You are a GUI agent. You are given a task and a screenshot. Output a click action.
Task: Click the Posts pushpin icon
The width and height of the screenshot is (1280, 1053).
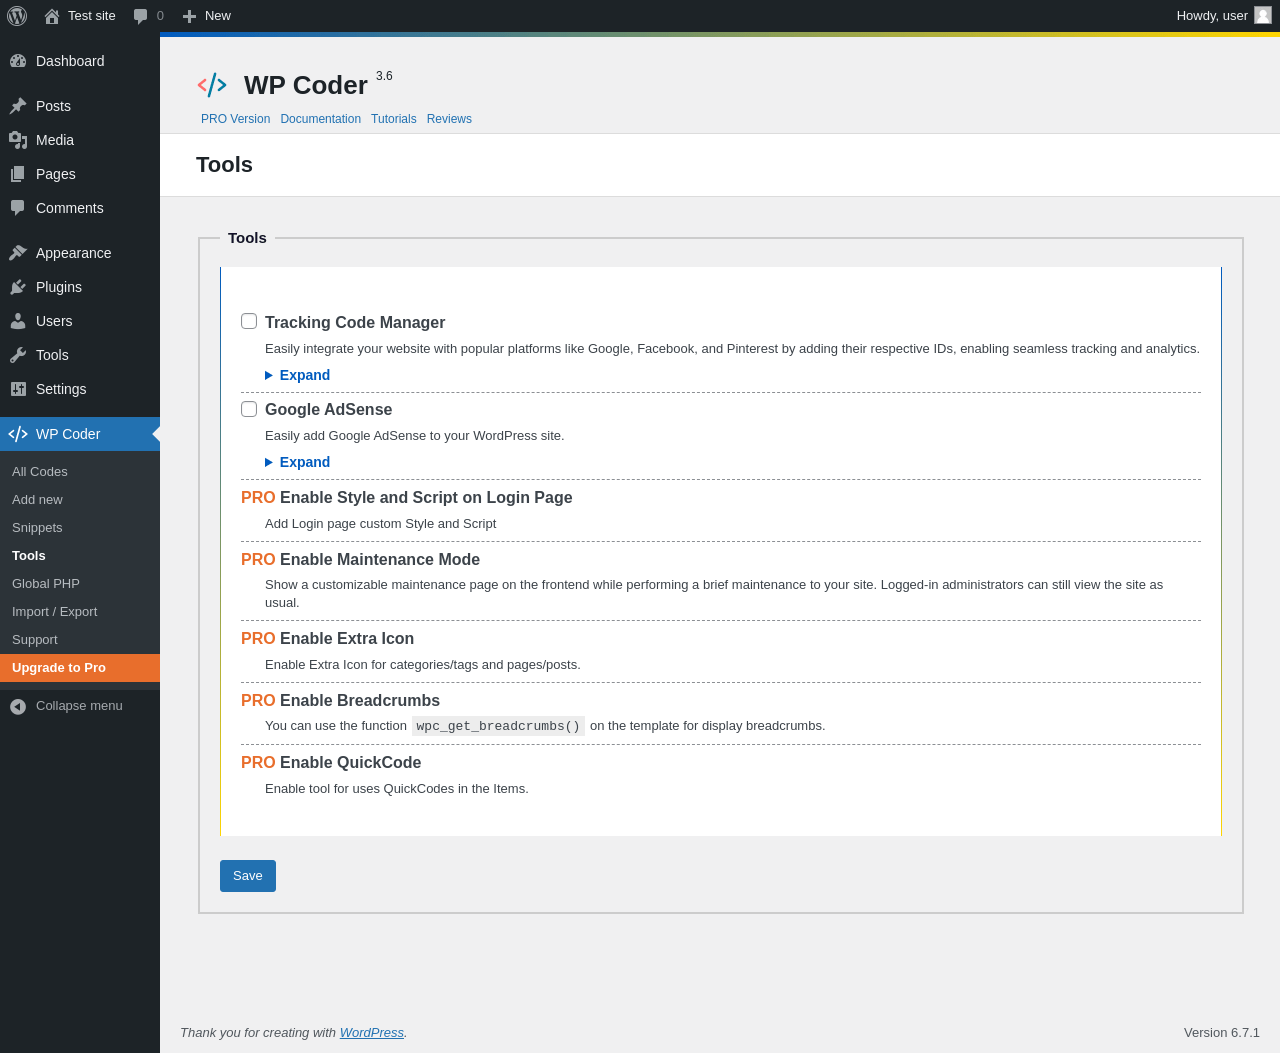coord(18,106)
